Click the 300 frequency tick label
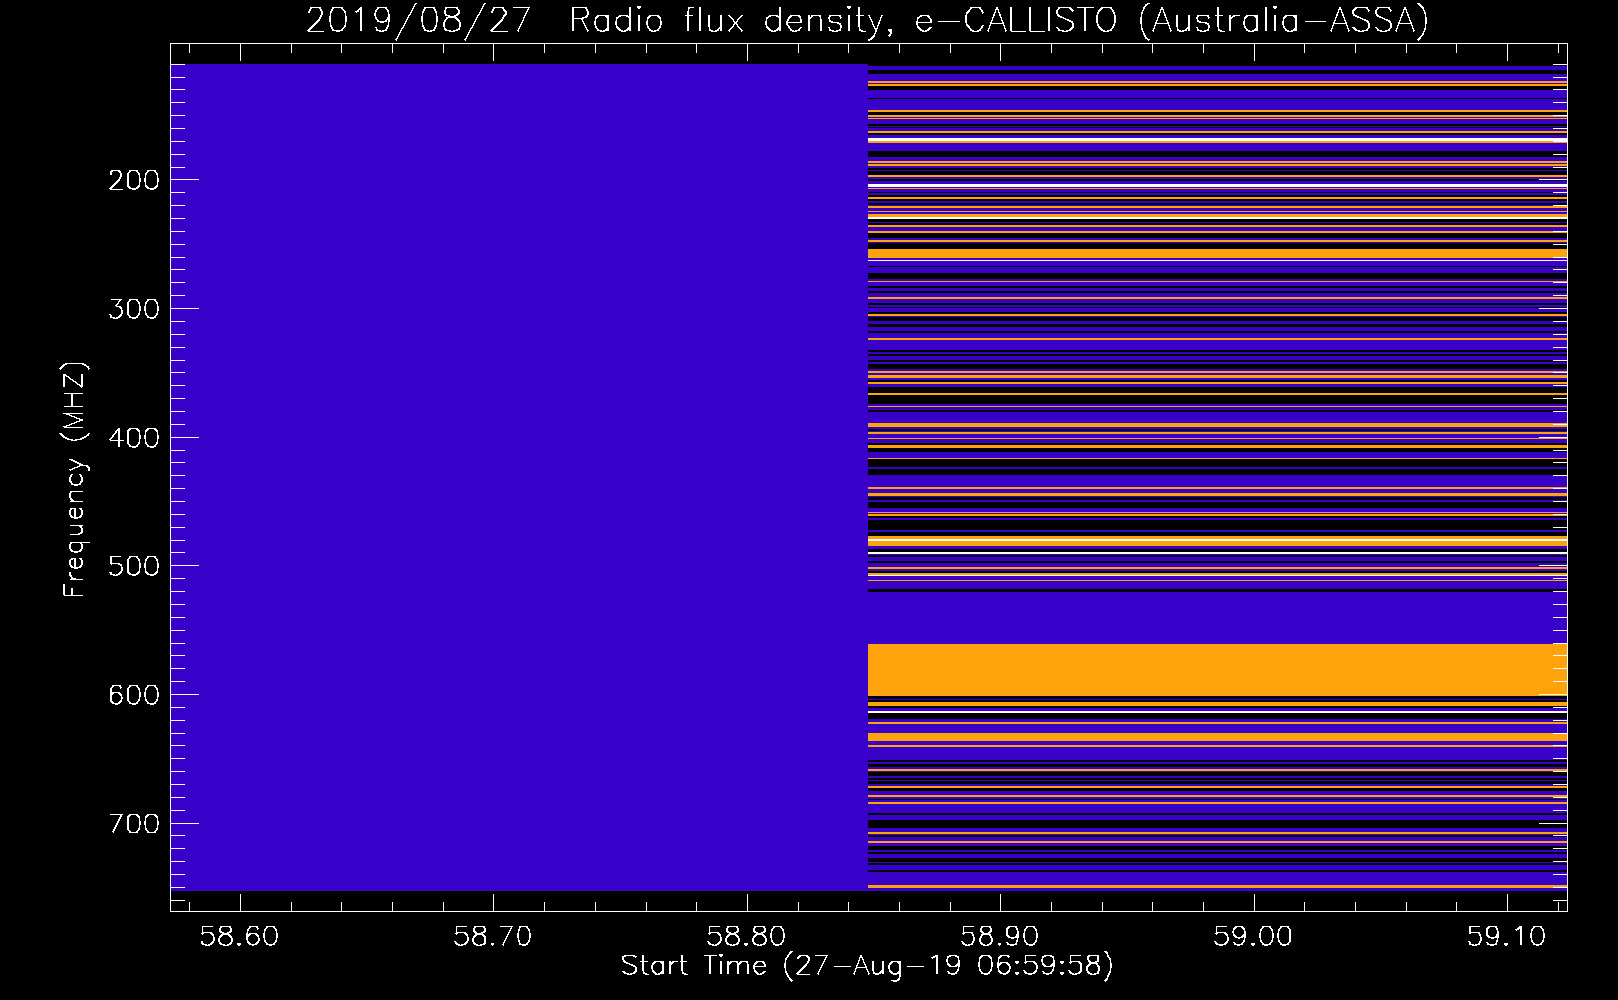1618x1000 pixels. 133,309
